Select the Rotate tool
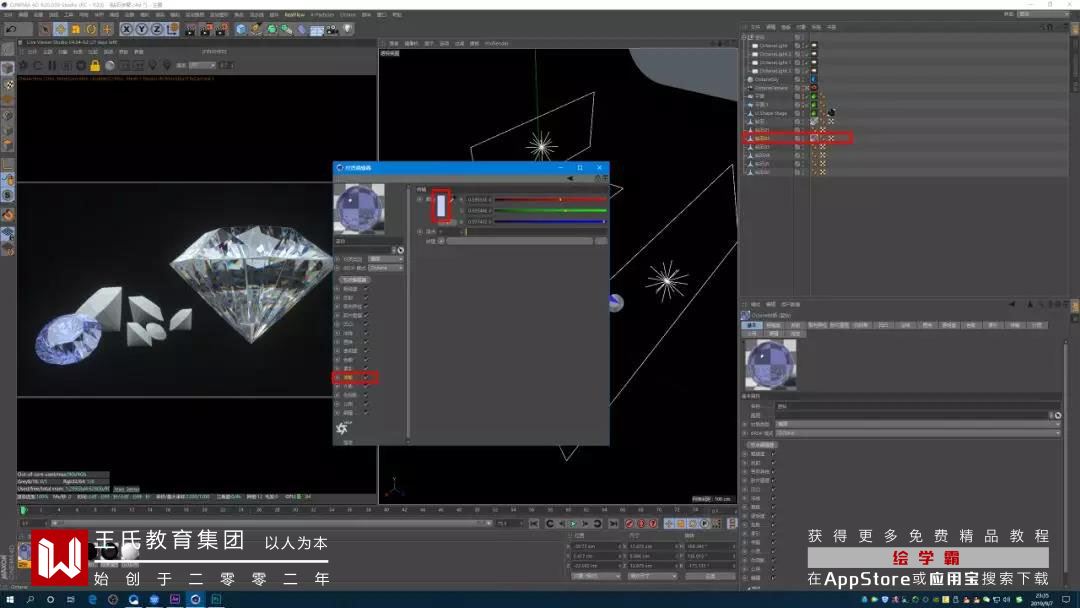Viewport: 1080px width, 608px height. click(x=91, y=29)
